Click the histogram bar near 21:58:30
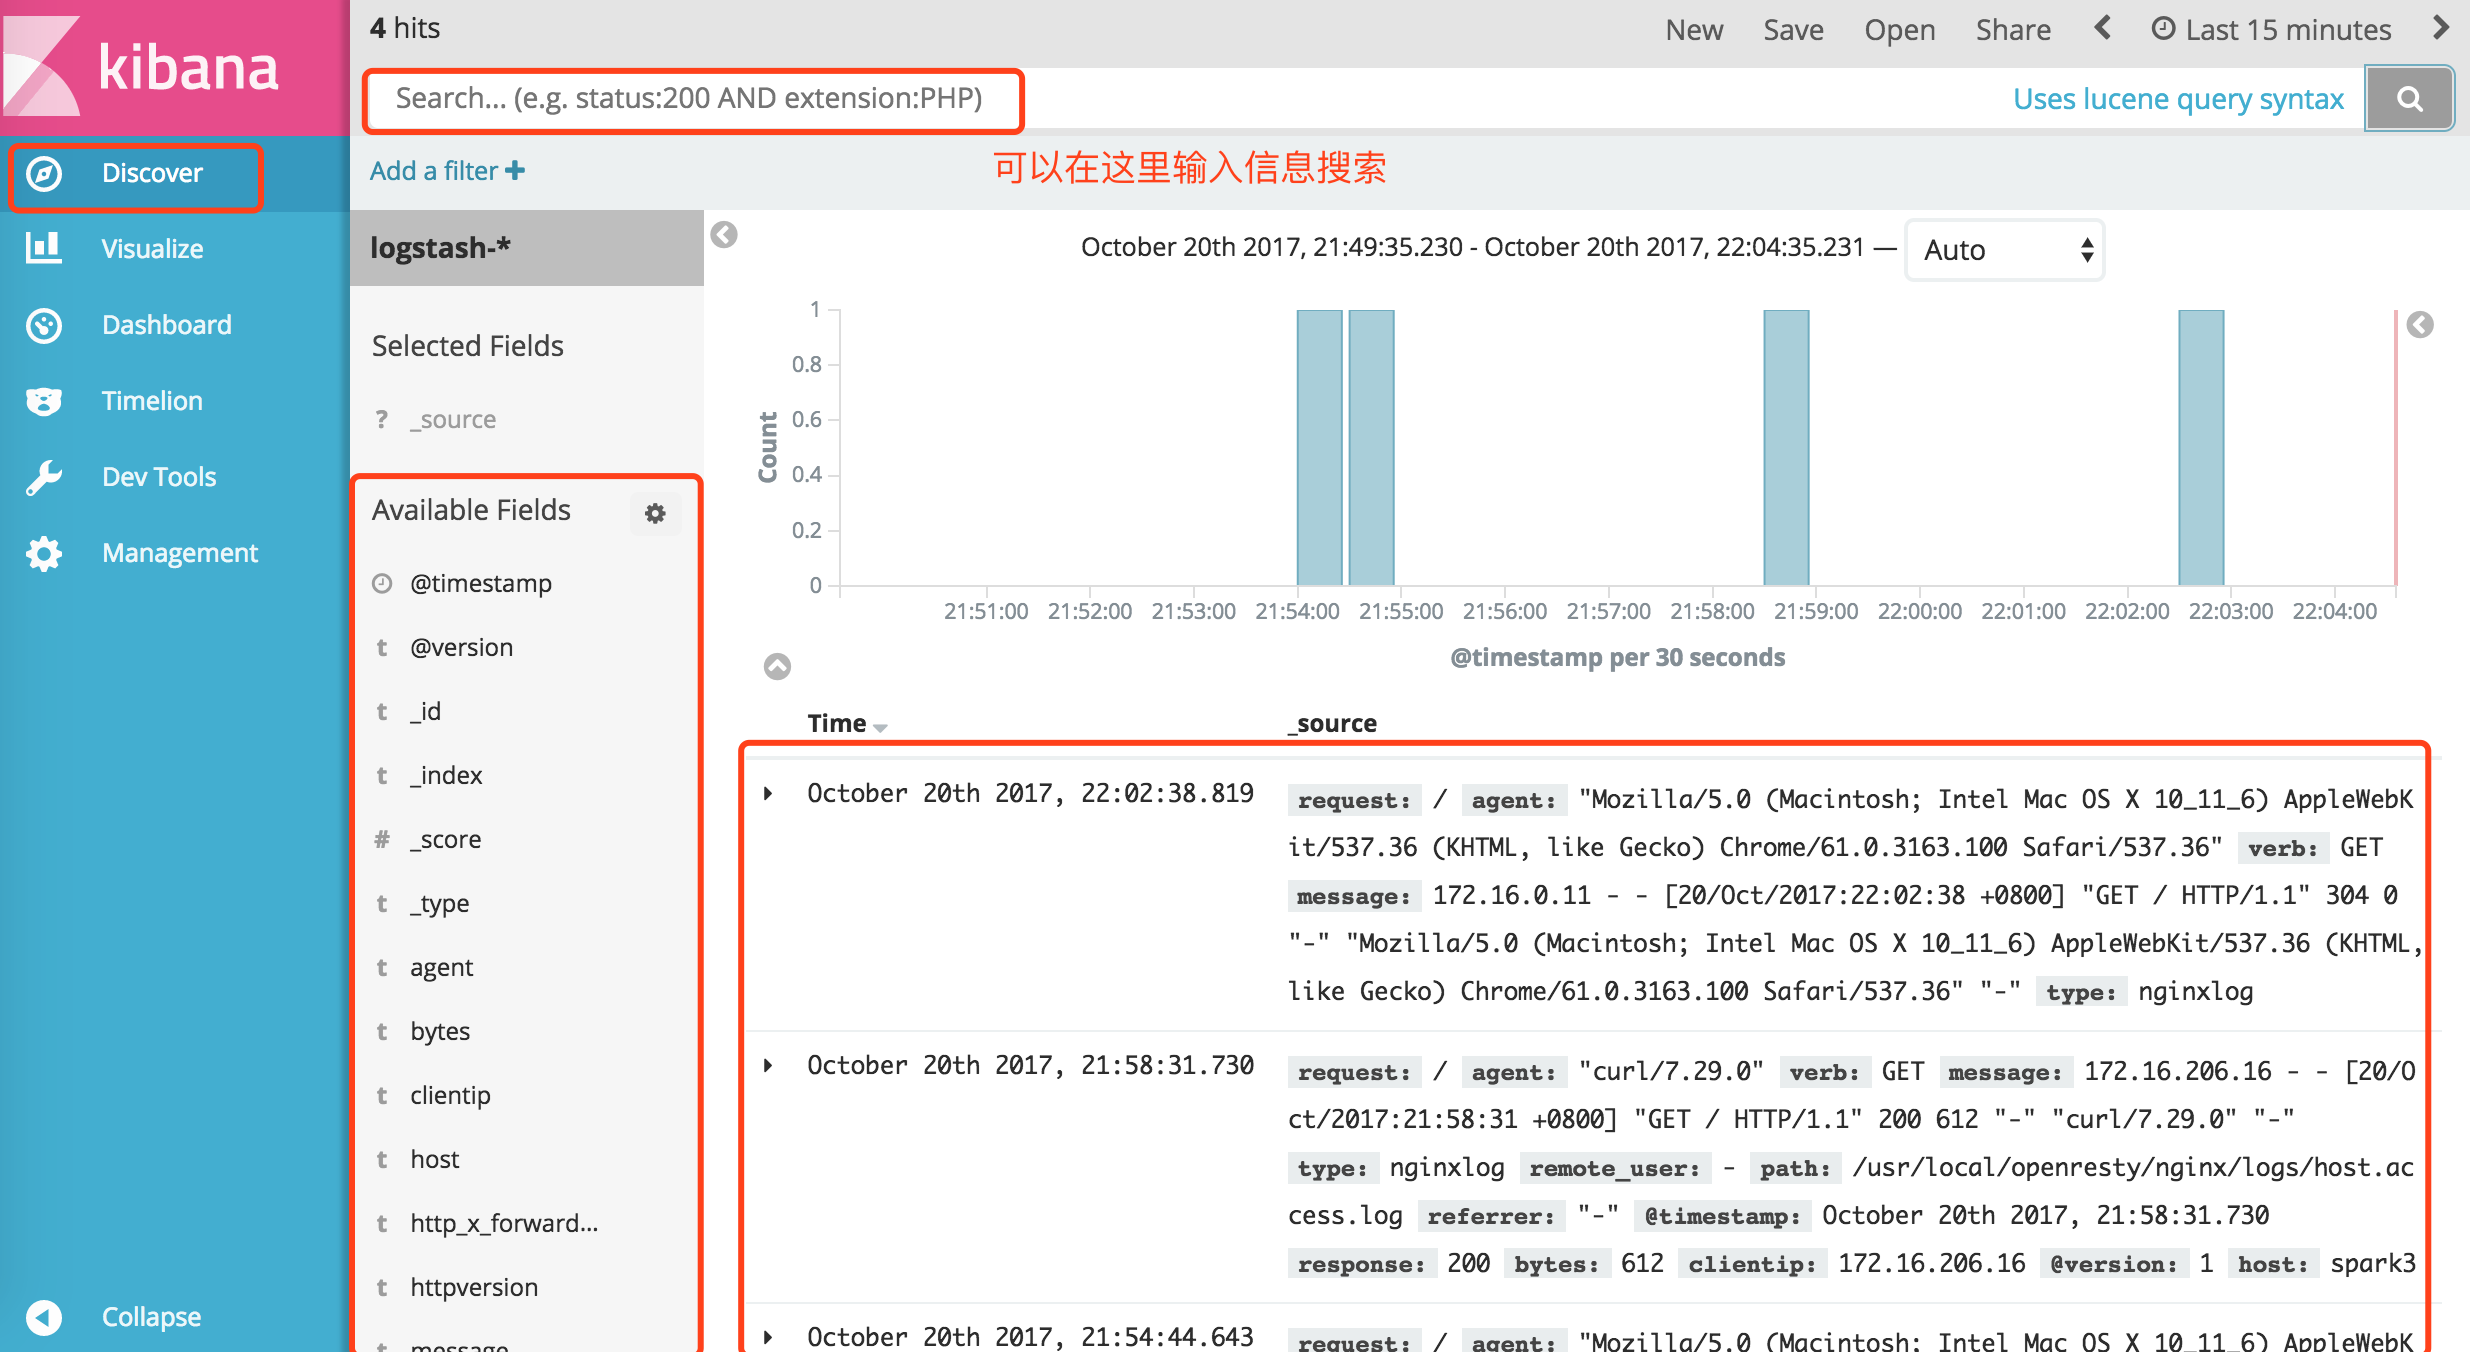 [x=1786, y=447]
